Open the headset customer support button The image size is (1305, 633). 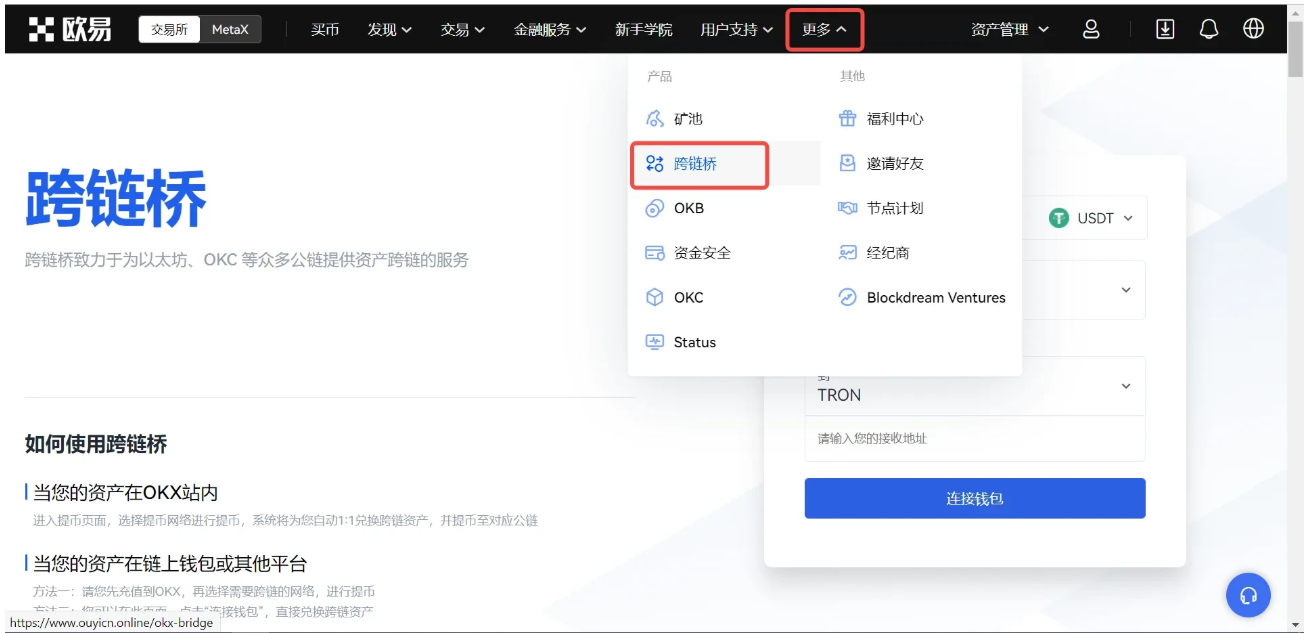point(1248,596)
